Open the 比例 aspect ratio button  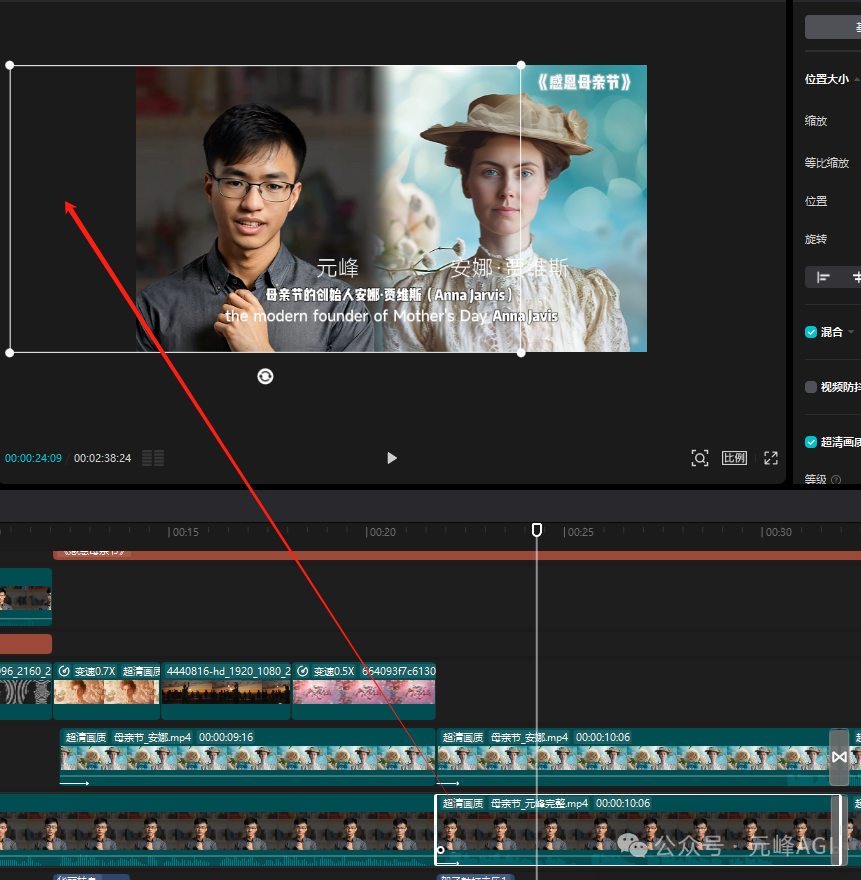pyautogui.click(x=734, y=458)
